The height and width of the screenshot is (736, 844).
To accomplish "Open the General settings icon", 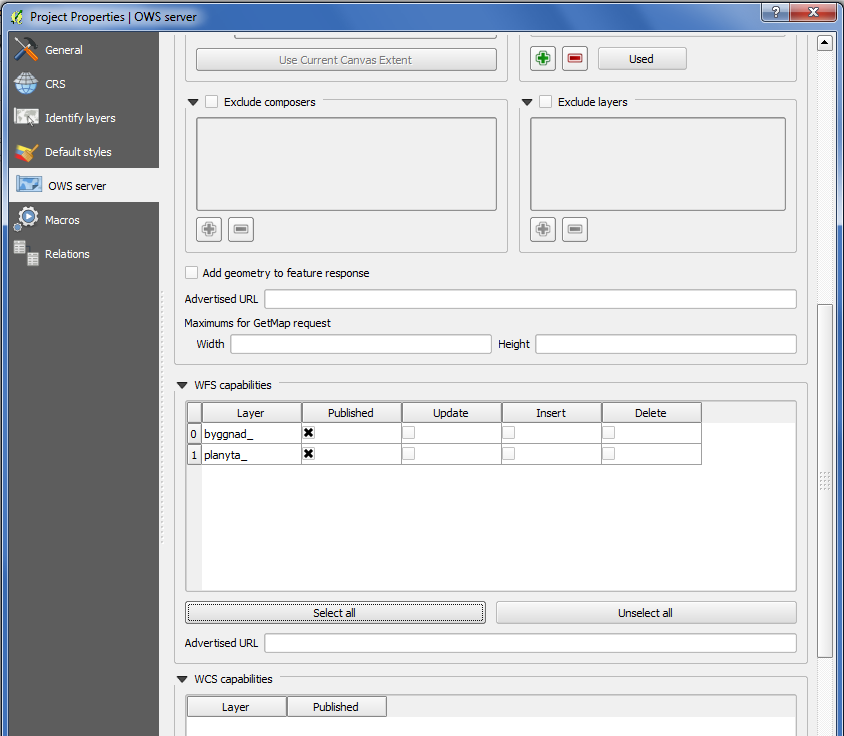I will tap(26, 49).
